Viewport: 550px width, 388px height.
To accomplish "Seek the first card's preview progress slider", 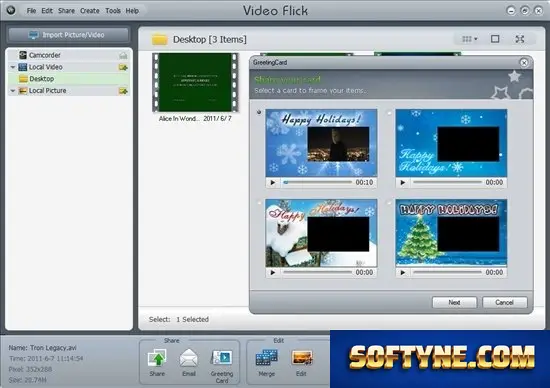I will click(x=317, y=182).
